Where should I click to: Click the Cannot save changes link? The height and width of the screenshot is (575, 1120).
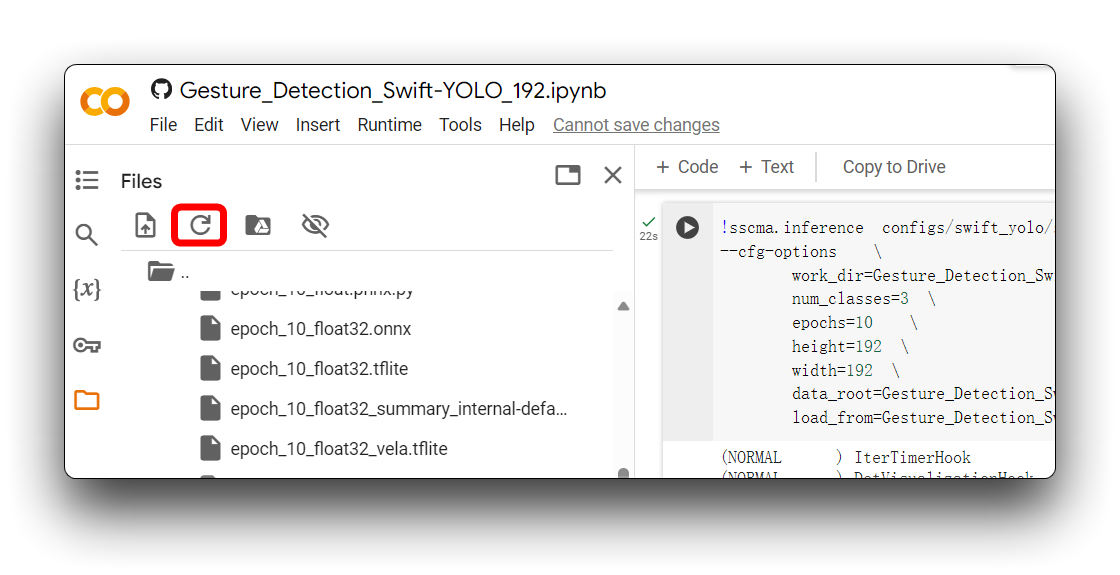point(636,125)
